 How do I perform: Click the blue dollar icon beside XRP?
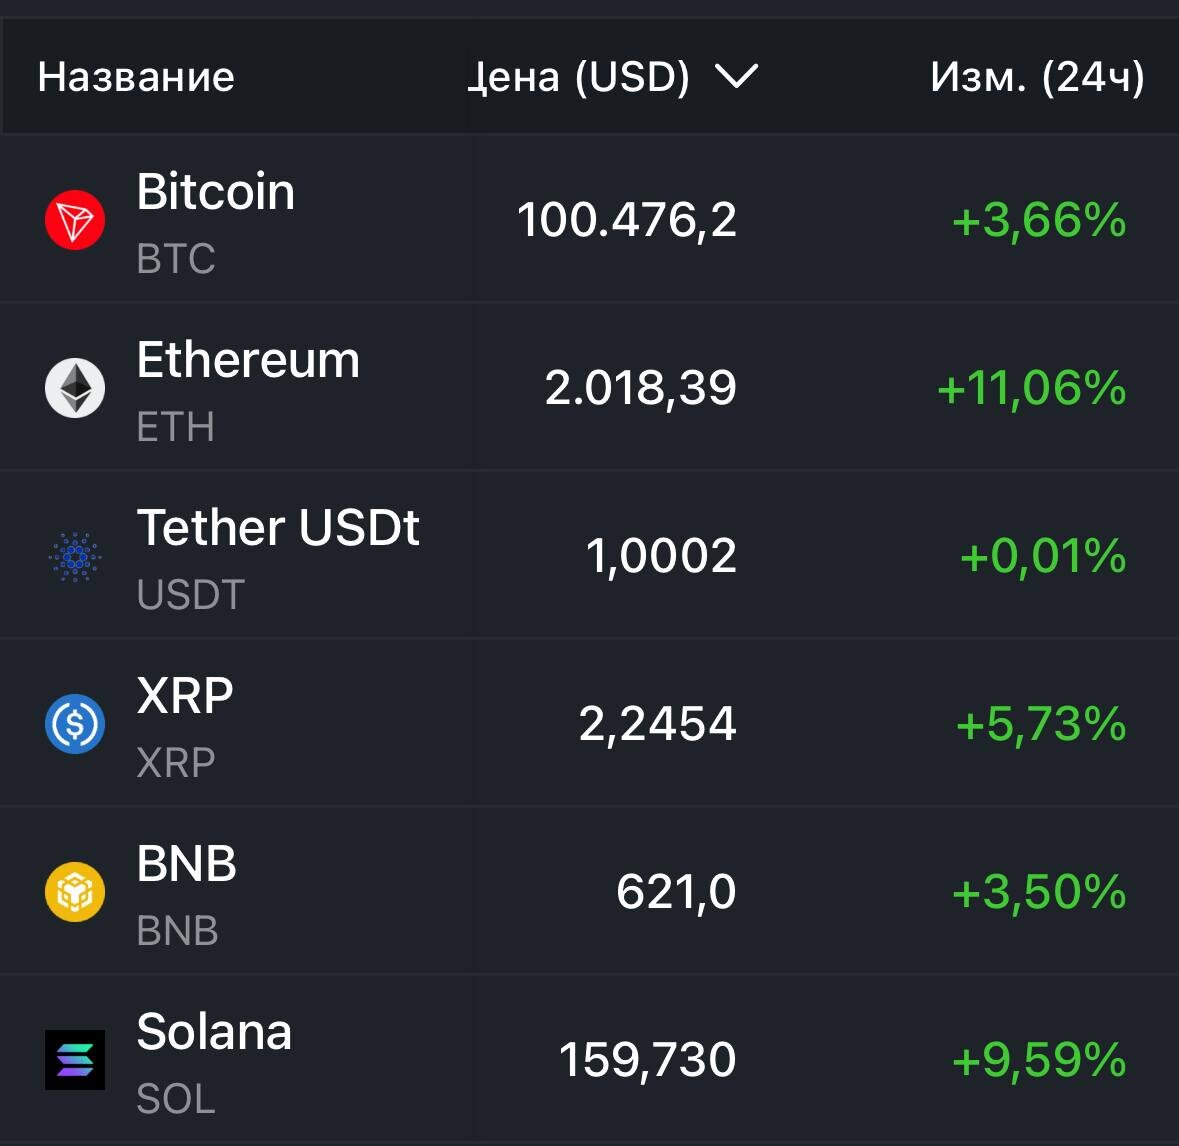75,724
